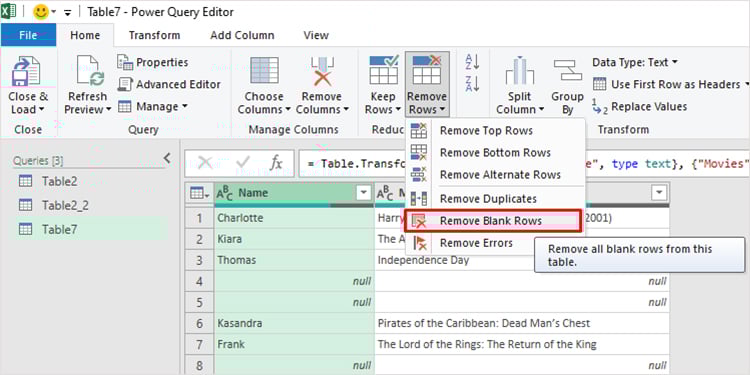
Task: Click the Remove Errors icon
Action: [419, 243]
